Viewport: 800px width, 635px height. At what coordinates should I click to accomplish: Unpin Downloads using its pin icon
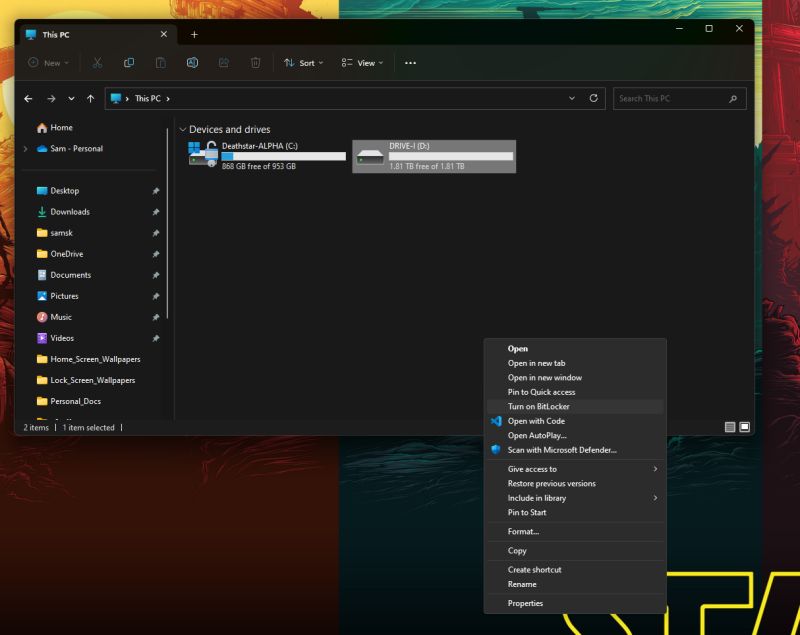click(155, 212)
